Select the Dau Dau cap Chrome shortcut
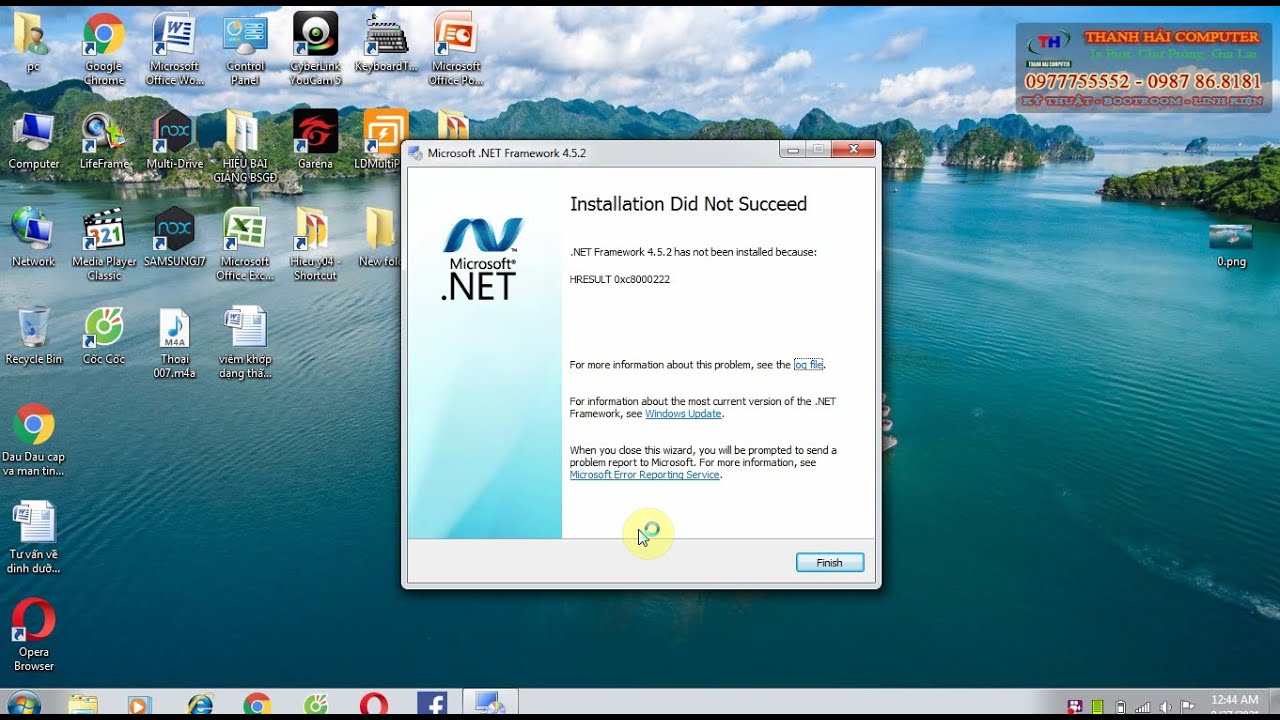 [x=33, y=440]
